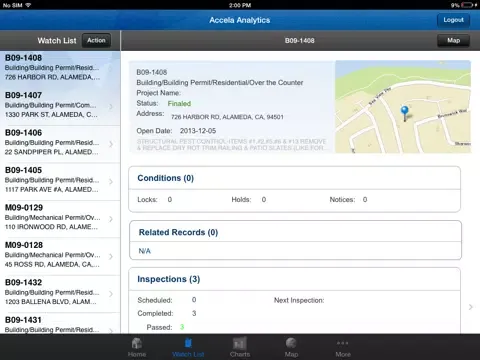Viewport: 480px width, 360px height.
Task: Tap the Wi-Fi icon in status bar
Action: tap(28, 5)
